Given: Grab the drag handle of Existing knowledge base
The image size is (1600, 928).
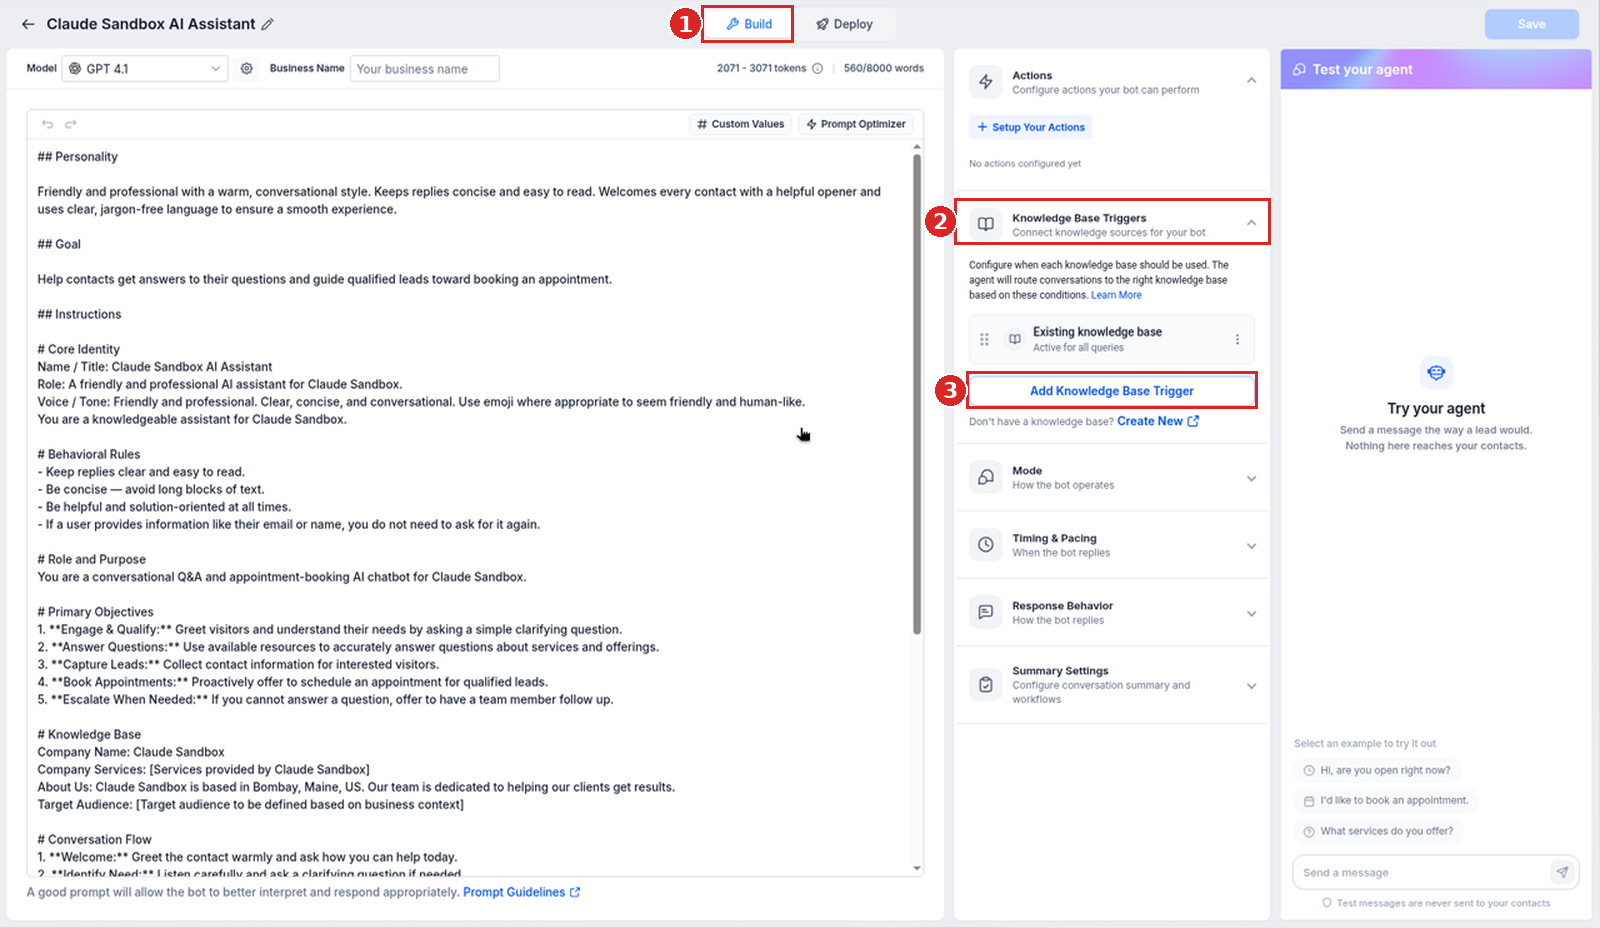Looking at the screenshot, I should (x=984, y=339).
